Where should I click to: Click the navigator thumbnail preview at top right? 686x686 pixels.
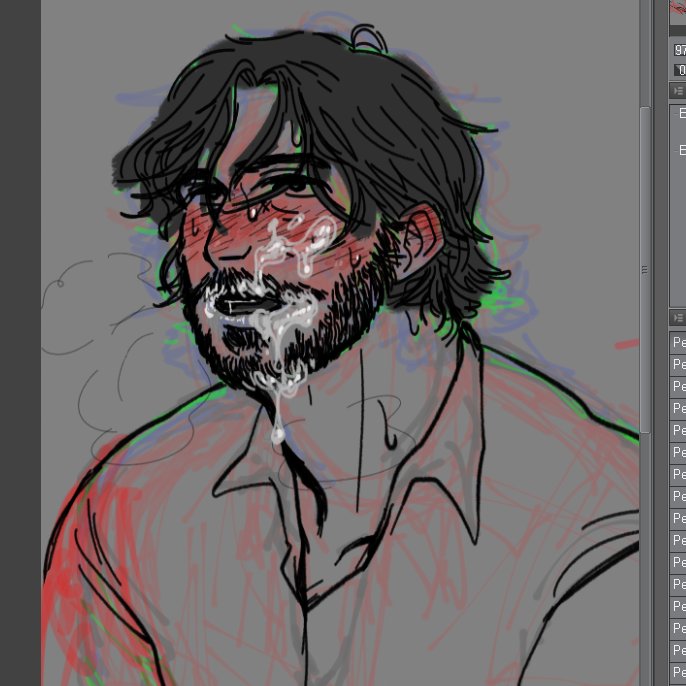[x=678, y=8]
